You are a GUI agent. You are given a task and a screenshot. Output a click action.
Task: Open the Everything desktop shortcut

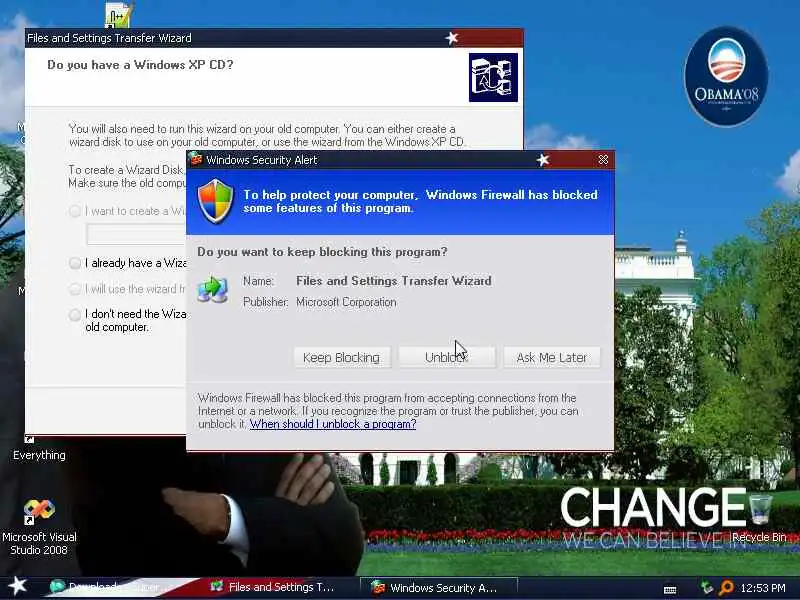point(39,449)
